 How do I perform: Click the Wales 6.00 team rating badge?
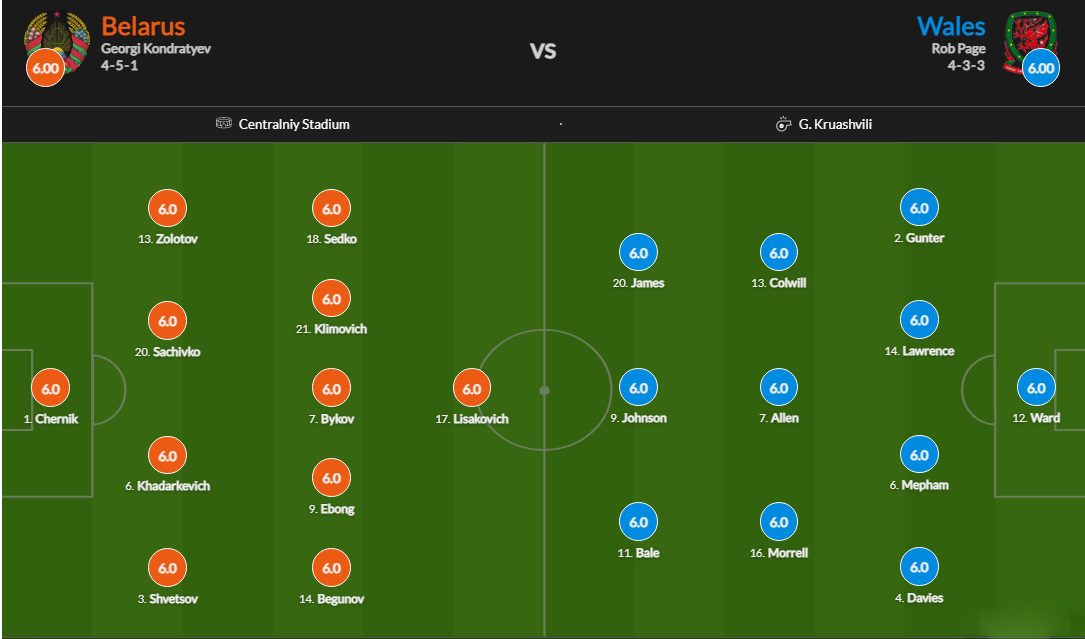pyautogui.click(x=1041, y=69)
